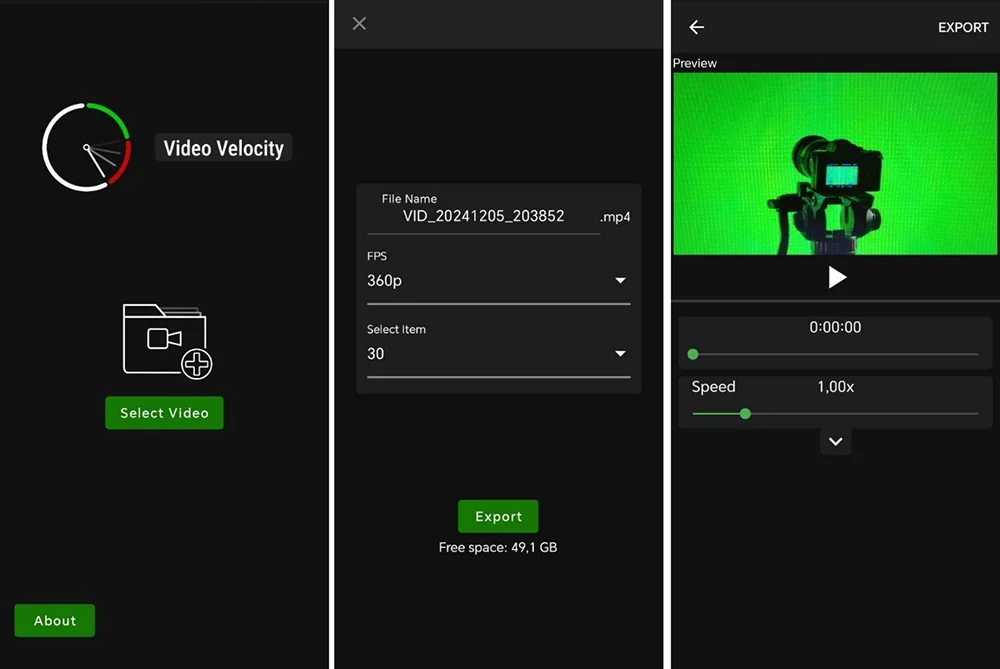Click the Preview label

point(695,63)
